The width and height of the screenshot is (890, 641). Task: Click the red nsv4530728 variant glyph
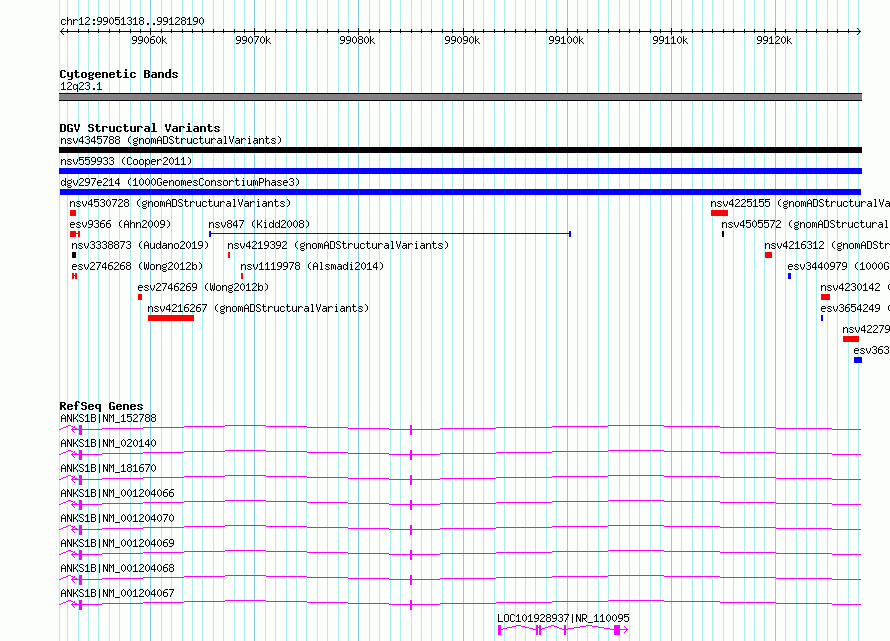(x=73, y=213)
